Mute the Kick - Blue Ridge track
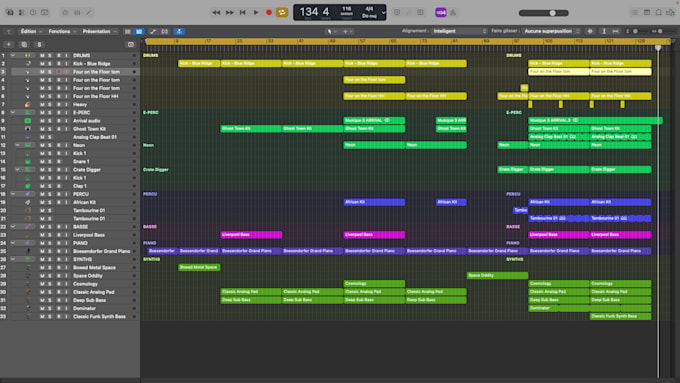 pos(42,64)
